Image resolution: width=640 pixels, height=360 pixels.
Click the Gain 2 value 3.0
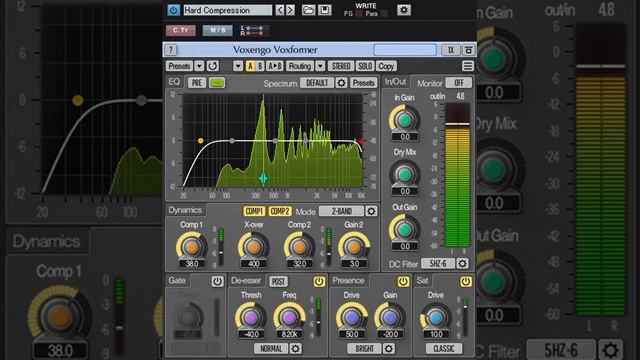354,264
